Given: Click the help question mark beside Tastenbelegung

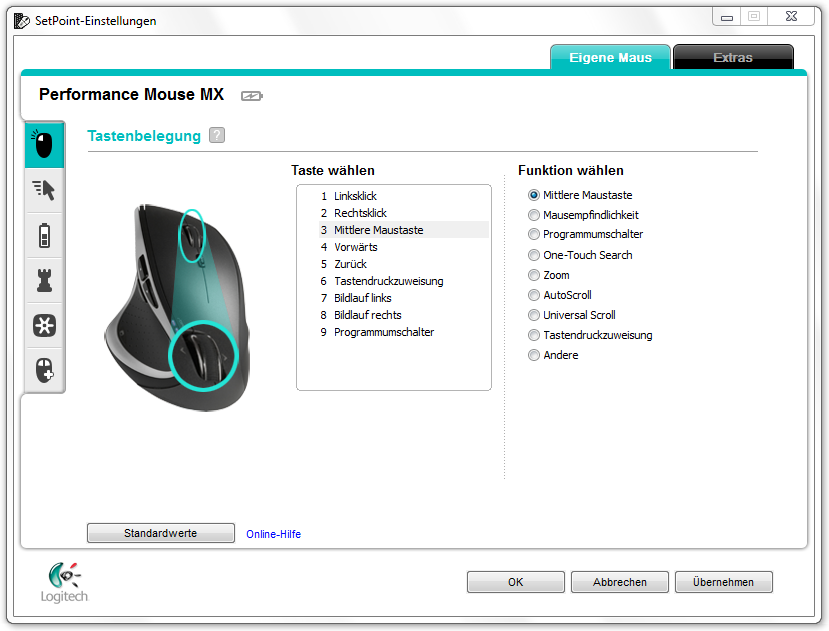Looking at the screenshot, I should click(217, 136).
